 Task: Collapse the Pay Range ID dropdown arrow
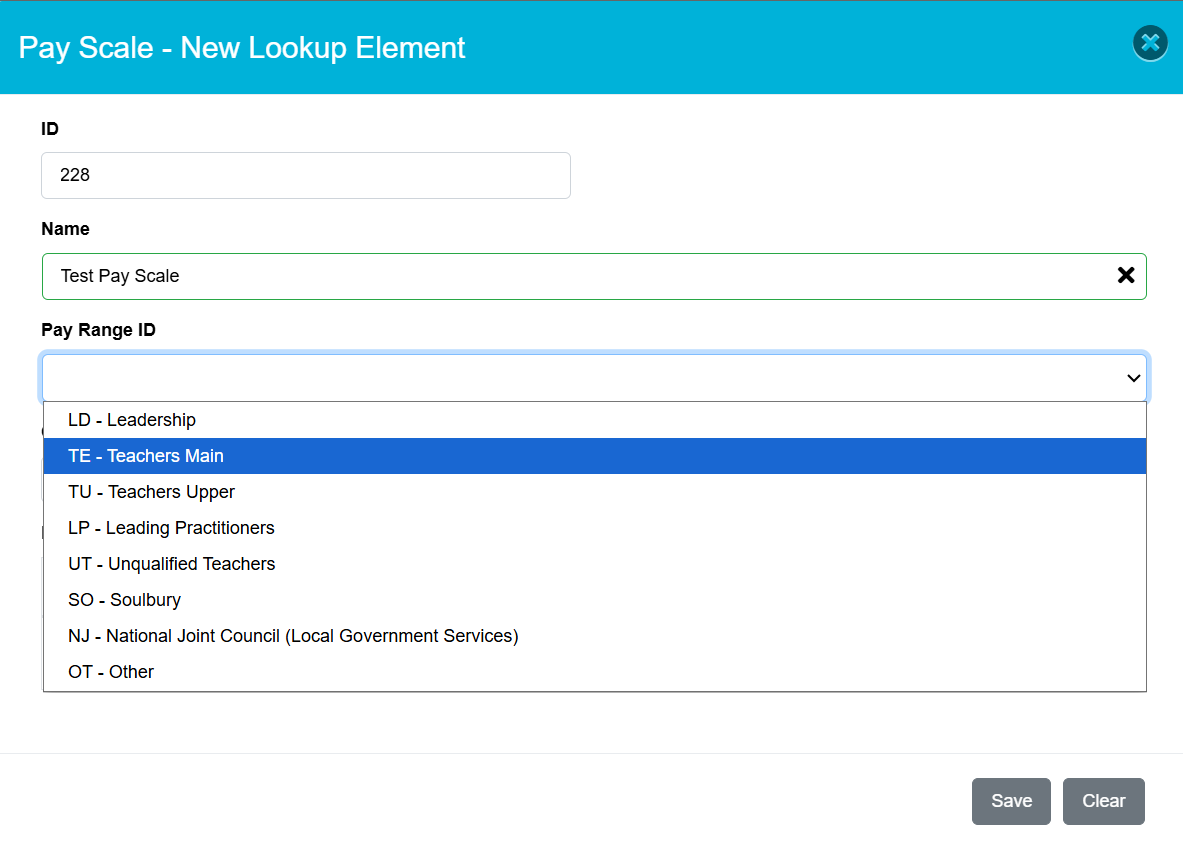coord(1133,378)
